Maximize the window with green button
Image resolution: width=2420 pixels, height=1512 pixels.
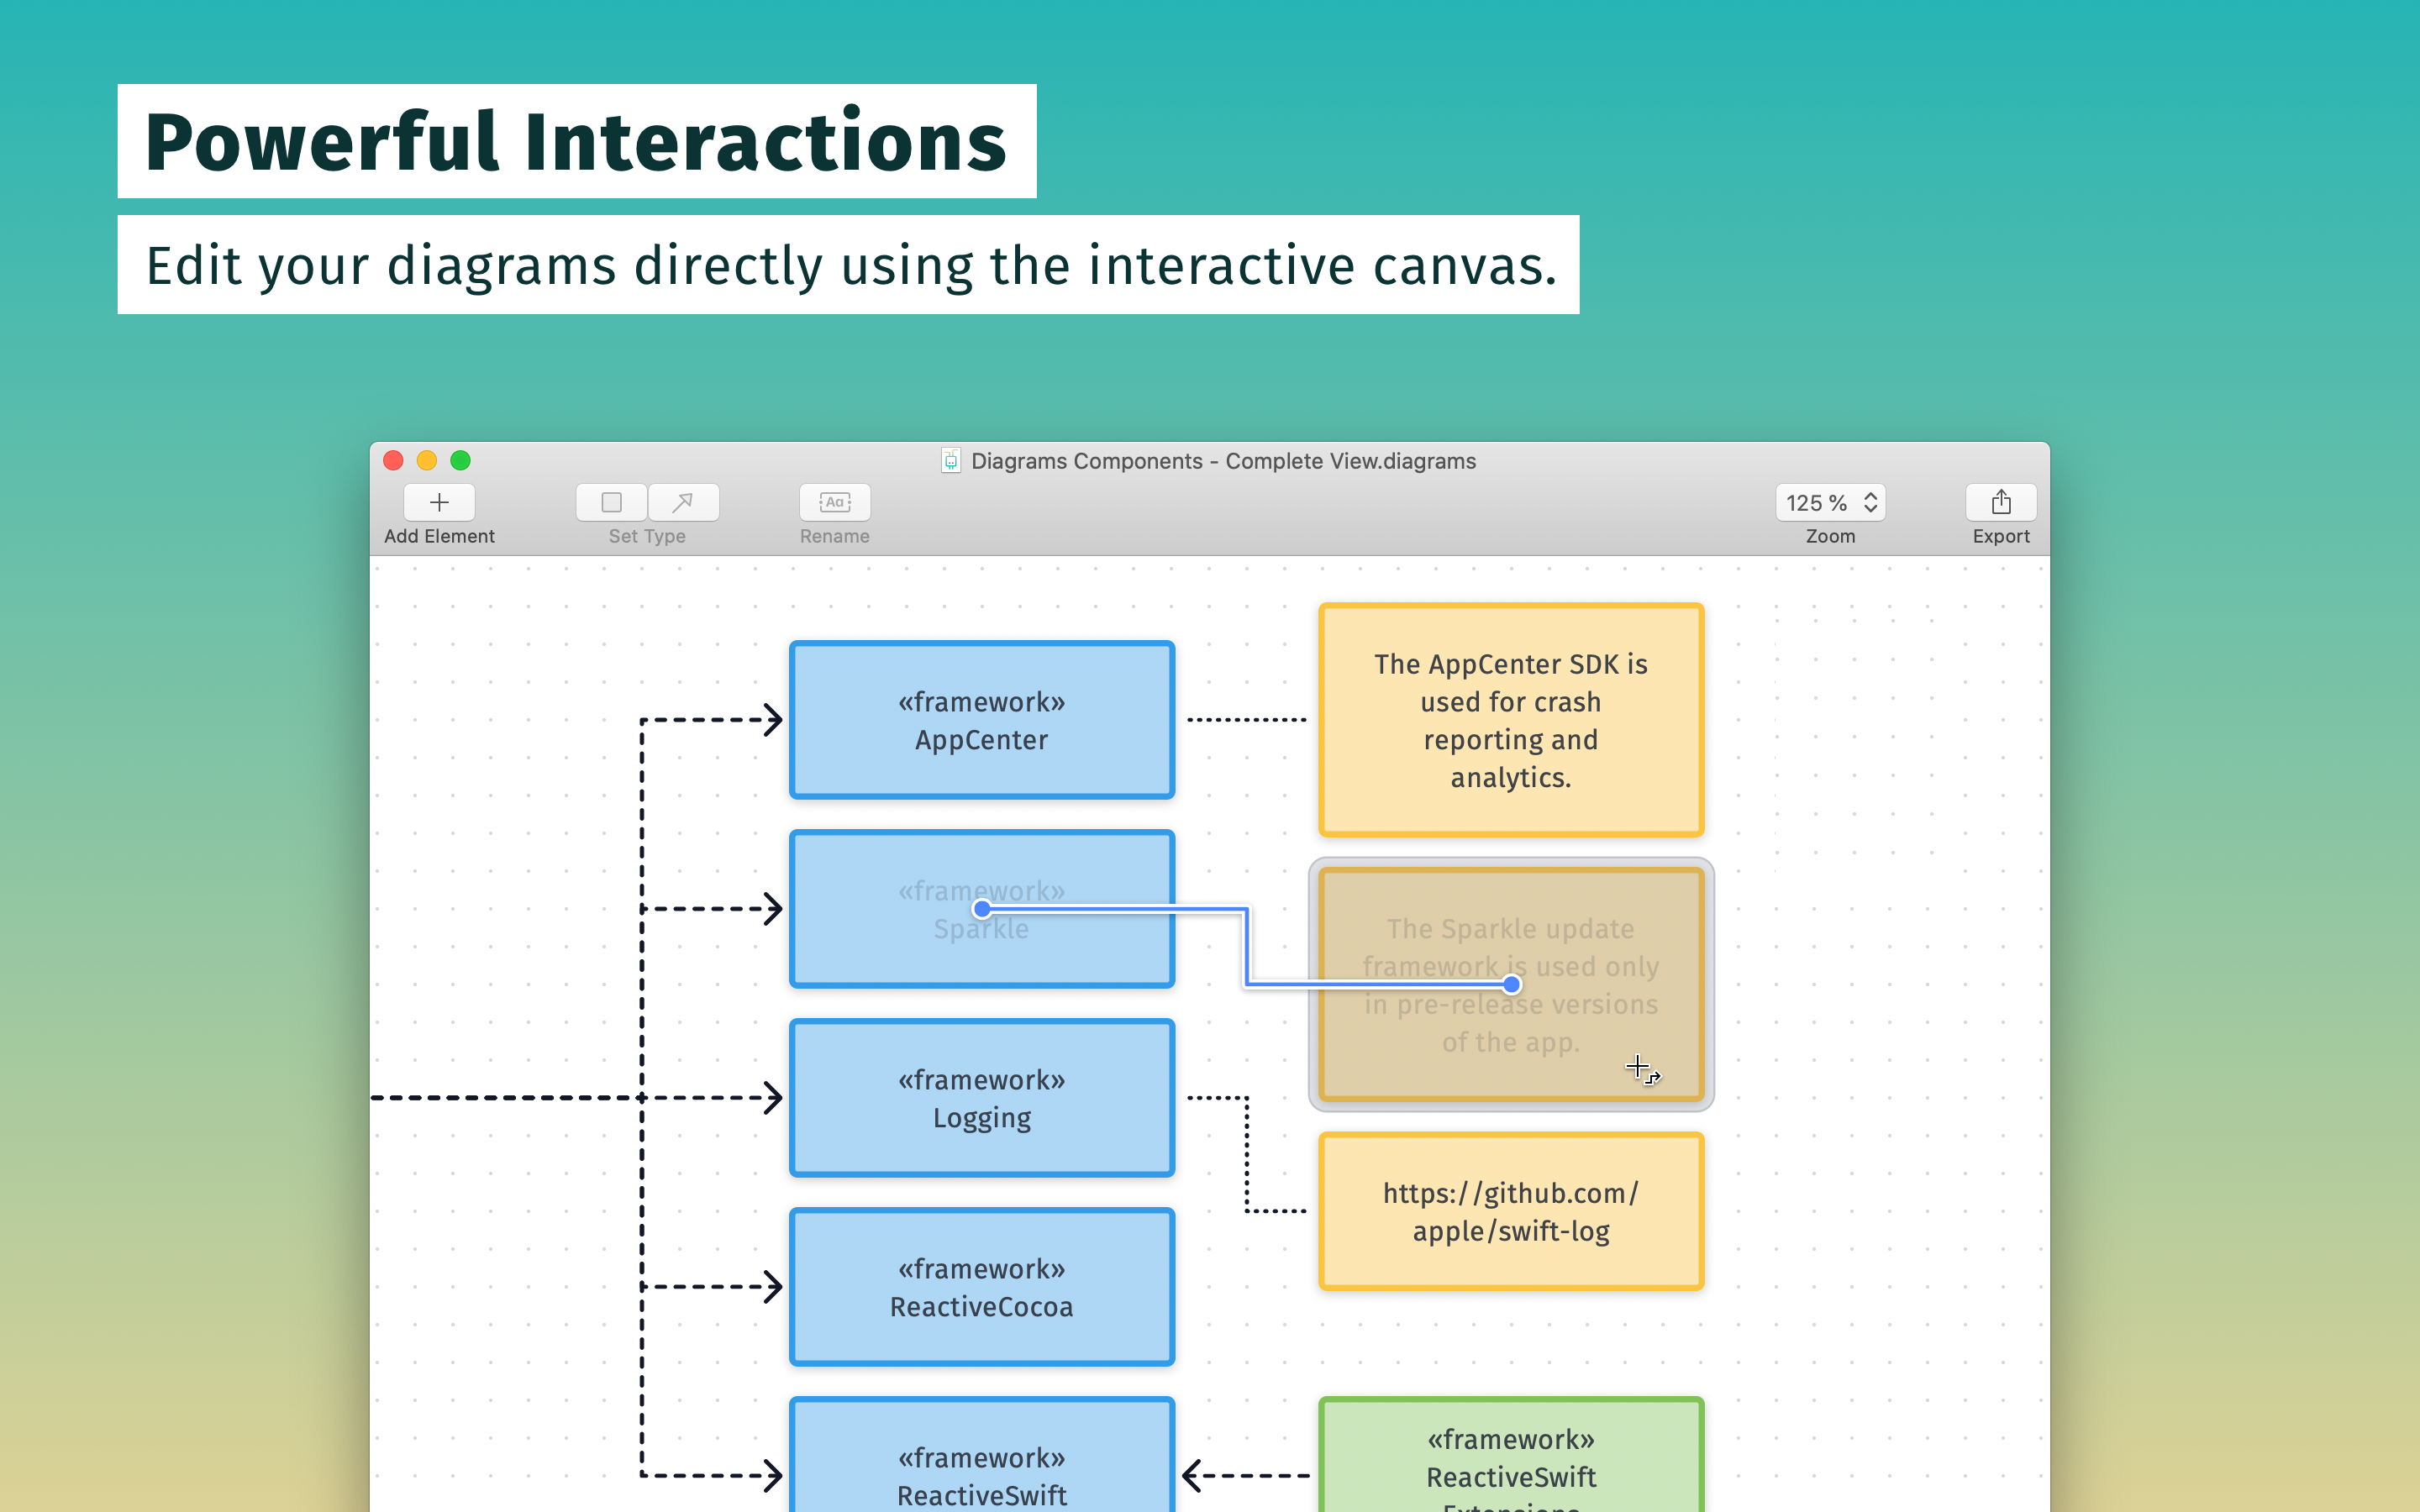pos(461,460)
